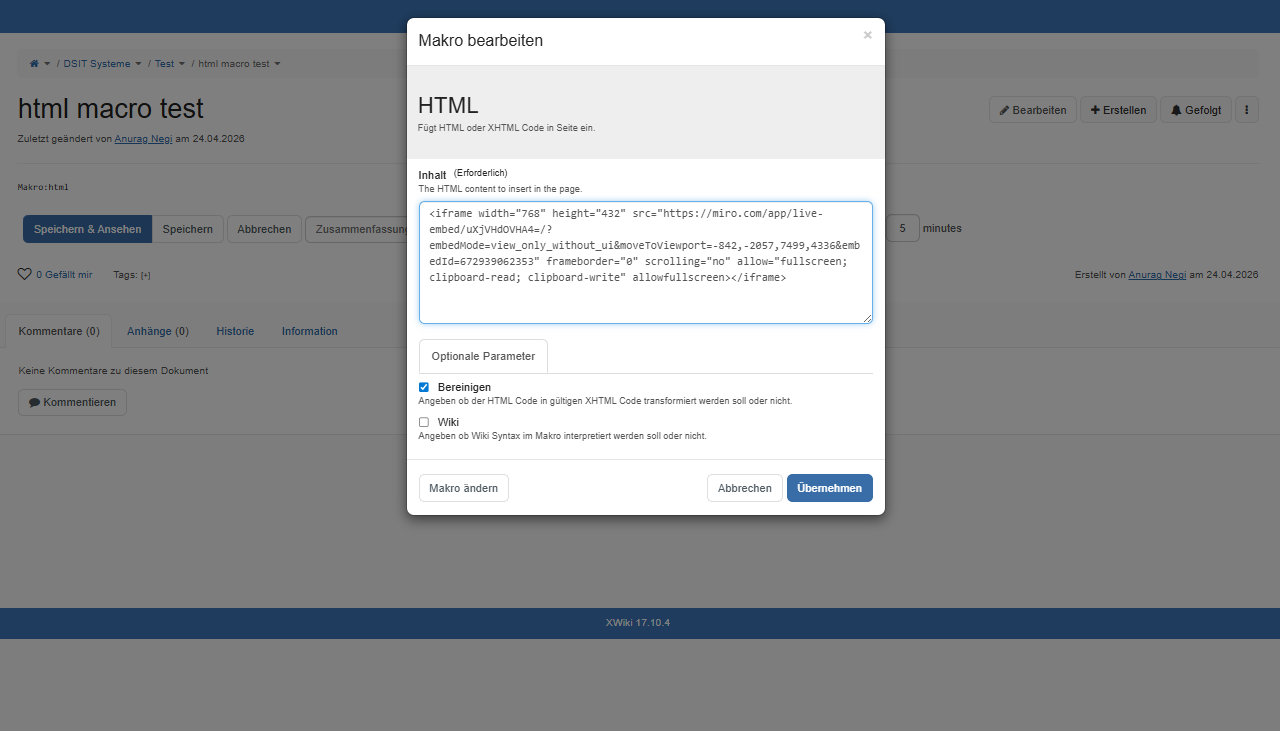Enable the Wiki checkbox
Viewport: 1280px width, 731px height.
click(424, 422)
